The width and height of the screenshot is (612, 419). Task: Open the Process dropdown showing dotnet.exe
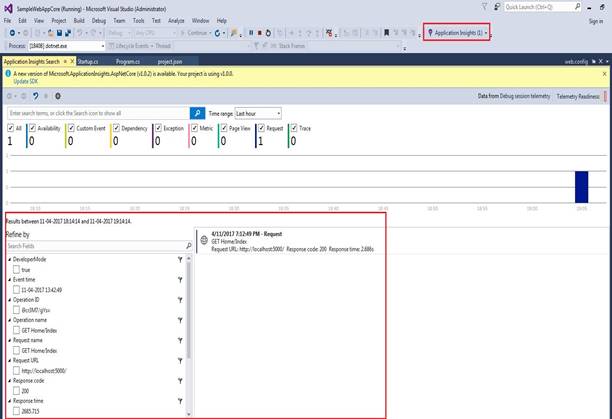click(64, 46)
